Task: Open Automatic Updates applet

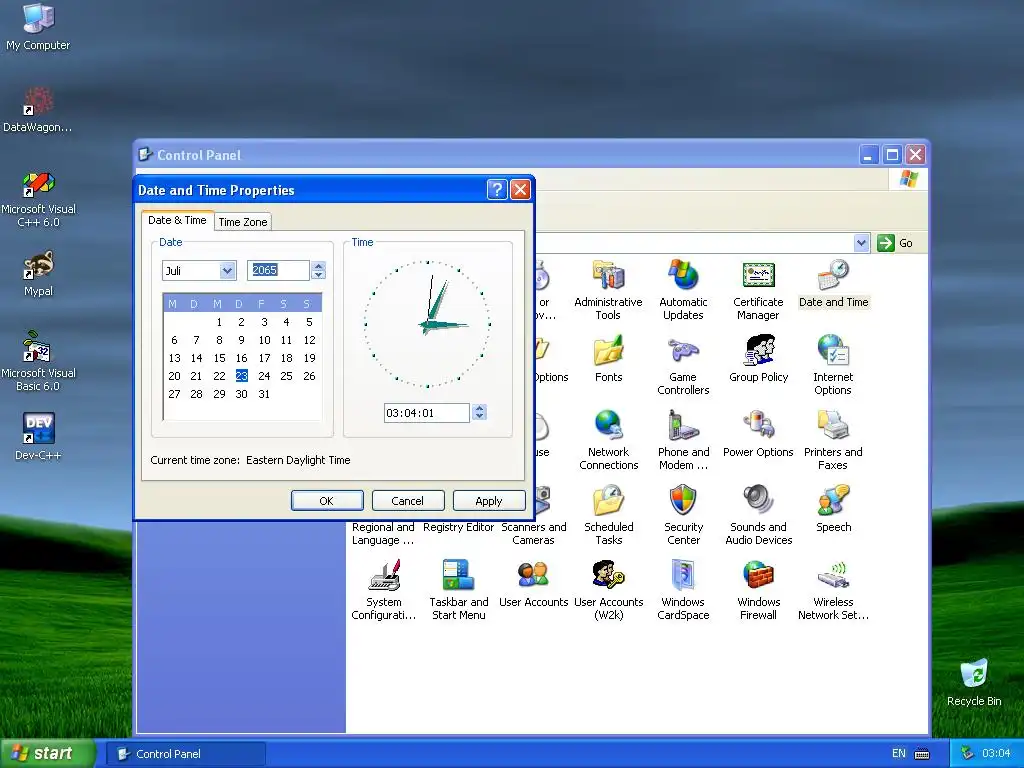Action: click(x=683, y=275)
